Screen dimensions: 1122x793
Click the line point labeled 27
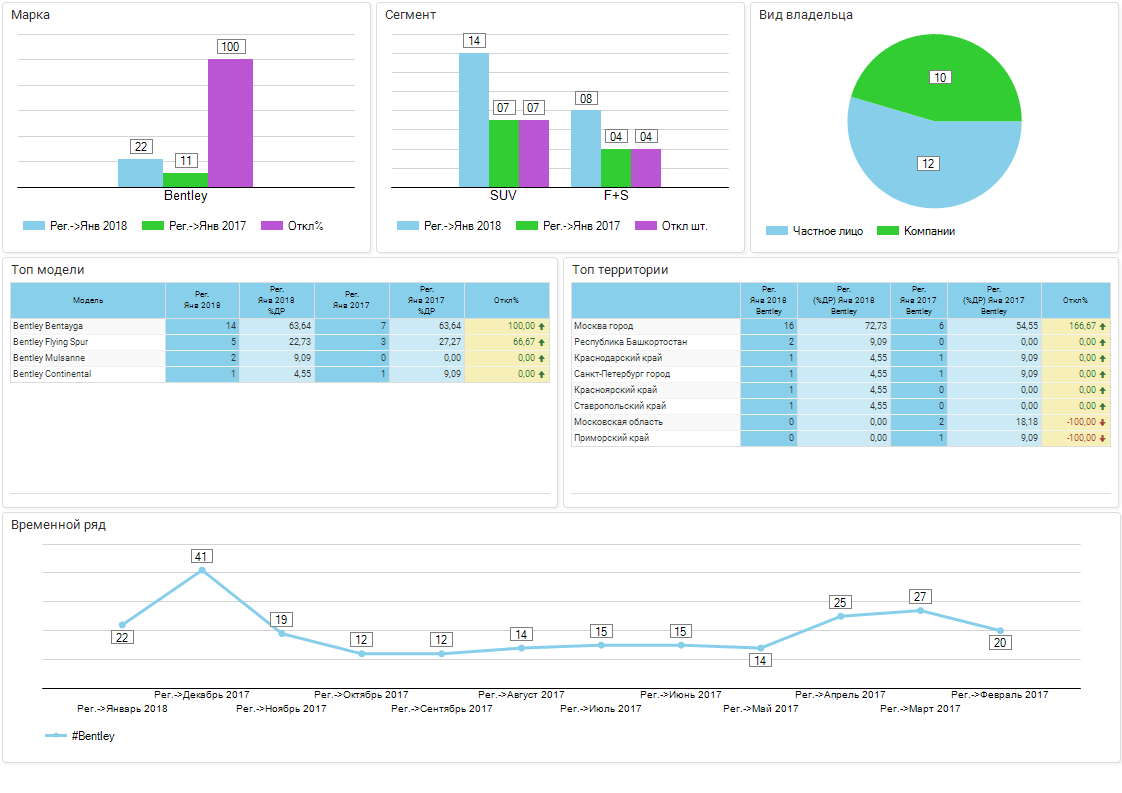(x=920, y=610)
